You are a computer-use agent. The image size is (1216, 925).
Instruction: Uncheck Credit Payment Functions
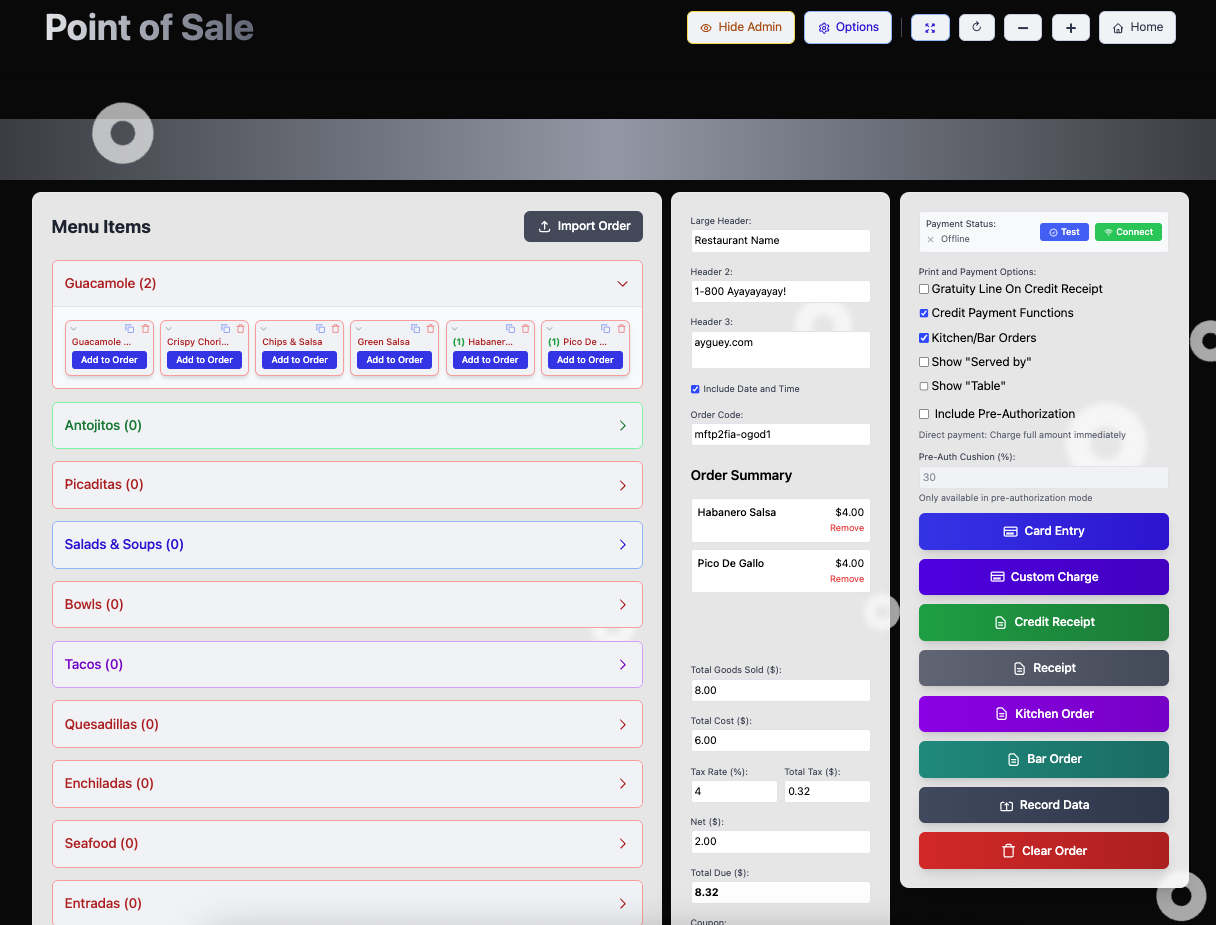tap(924, 313)
